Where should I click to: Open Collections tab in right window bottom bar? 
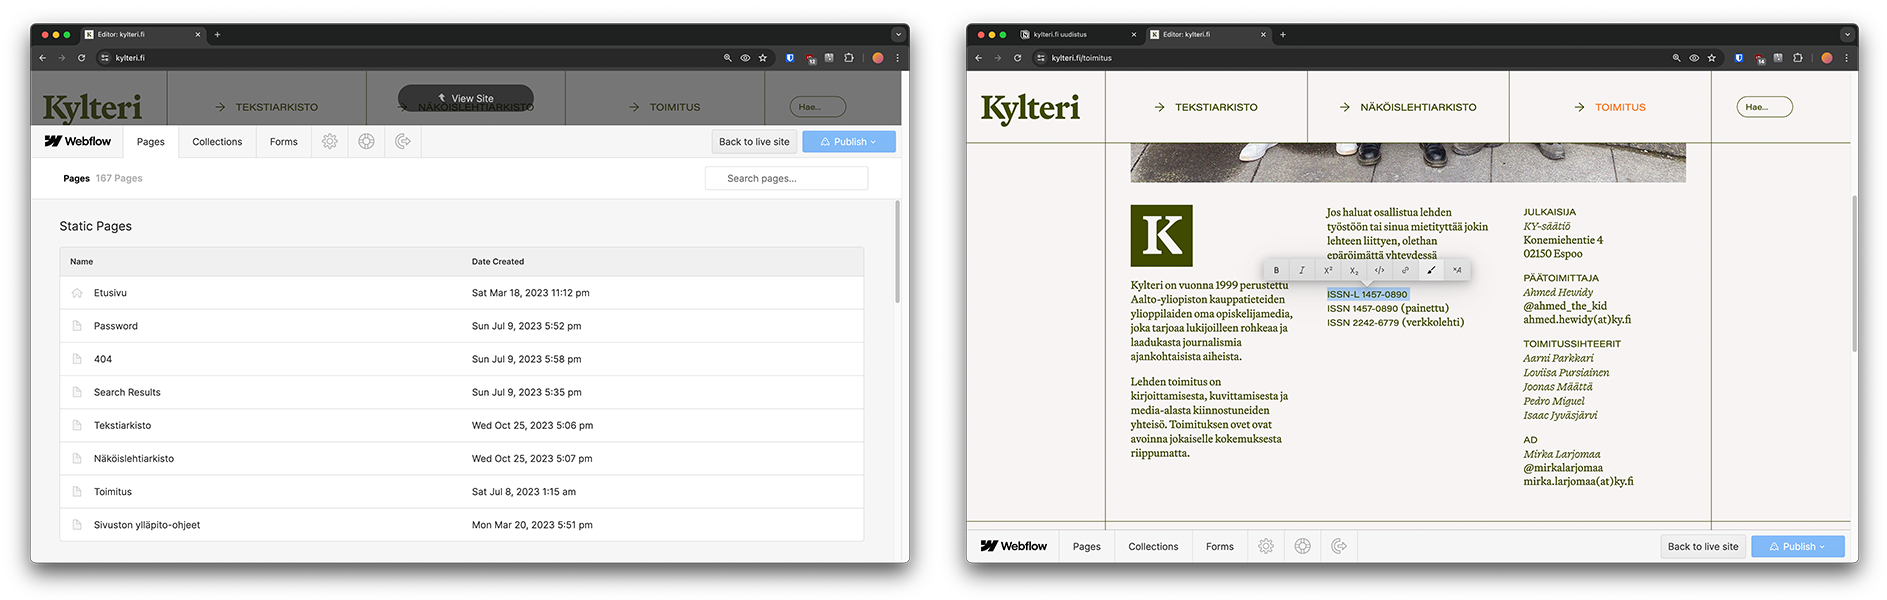coord(1154,546)
